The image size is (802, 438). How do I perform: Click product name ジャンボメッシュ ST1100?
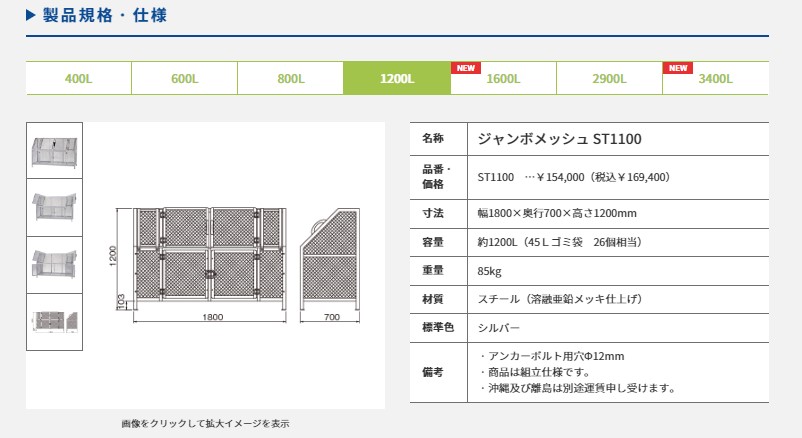pos(559,139)
